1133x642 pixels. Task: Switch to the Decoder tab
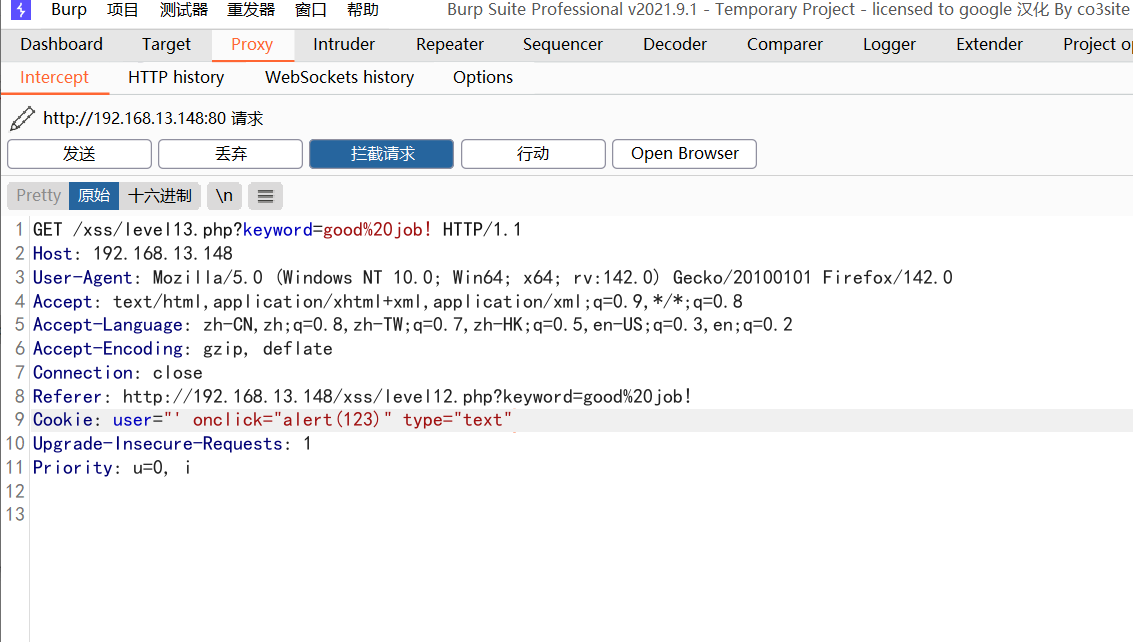coord(675,45)
